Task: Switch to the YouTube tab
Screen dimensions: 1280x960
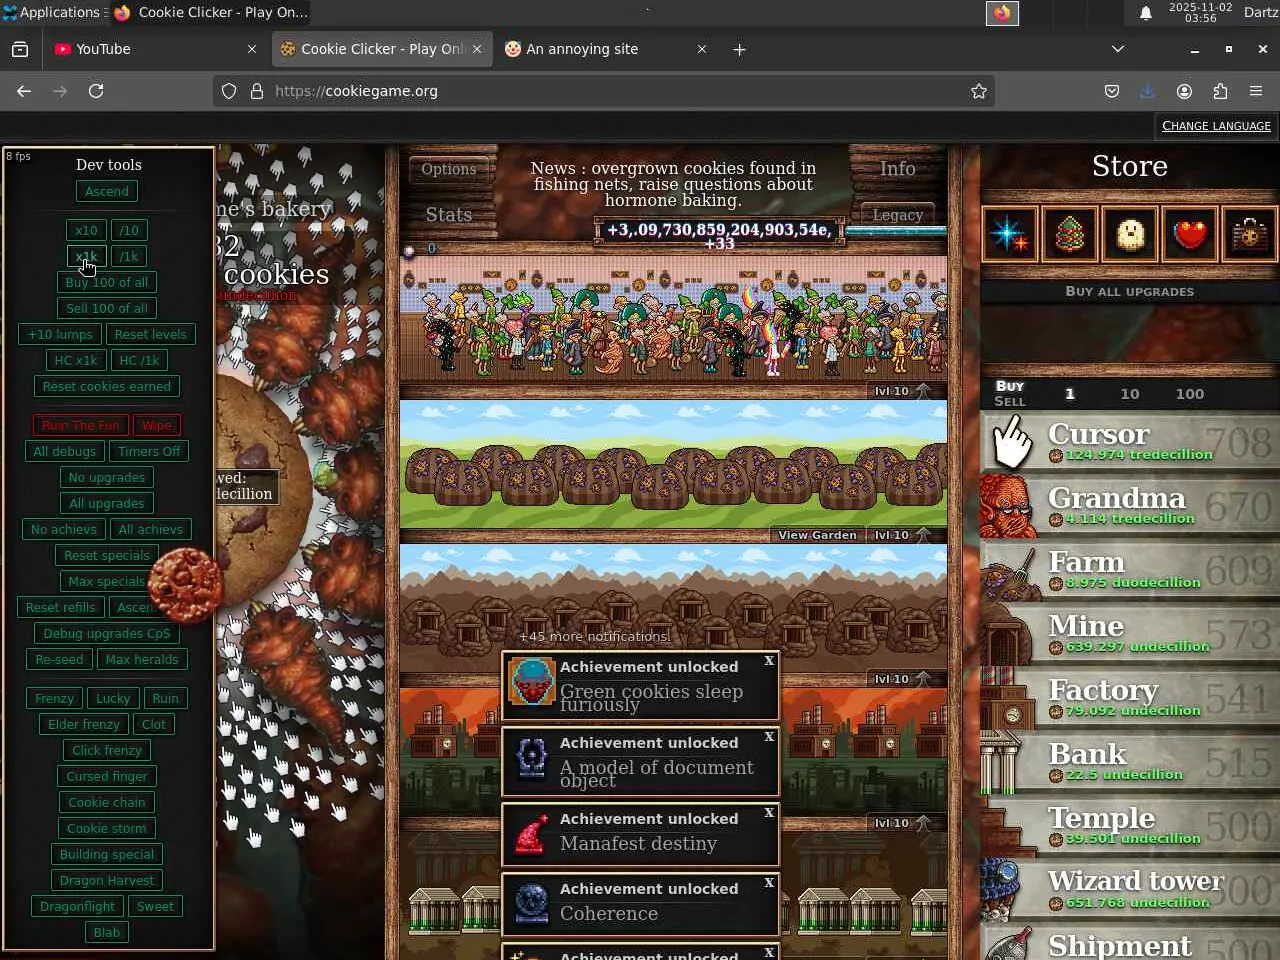Action: [155, 49]
